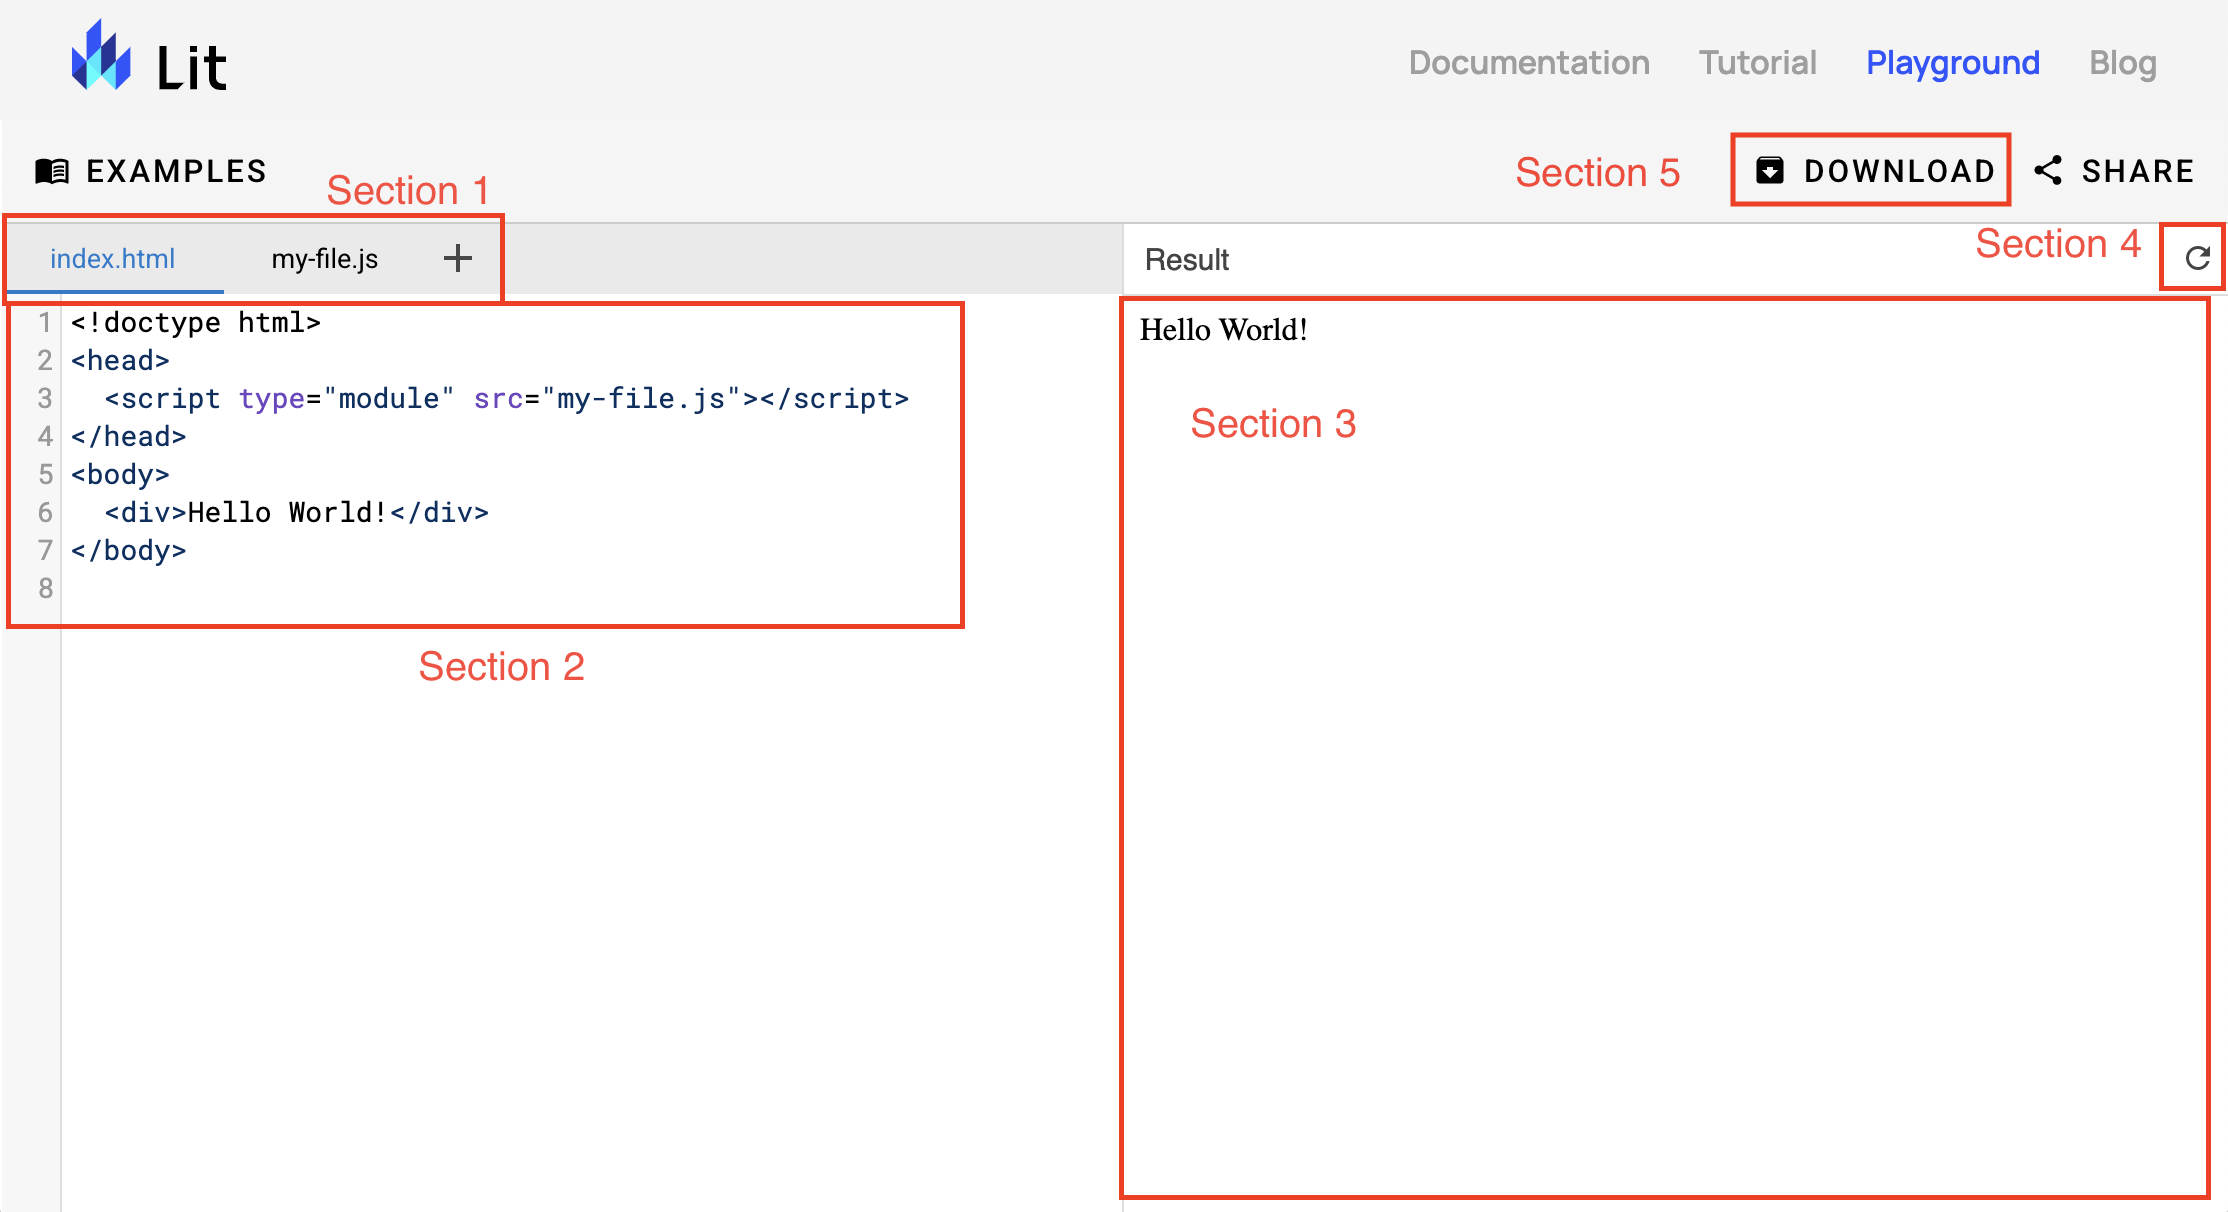
Task: Expand the file tabs with plus button
Action: [458, 257]
